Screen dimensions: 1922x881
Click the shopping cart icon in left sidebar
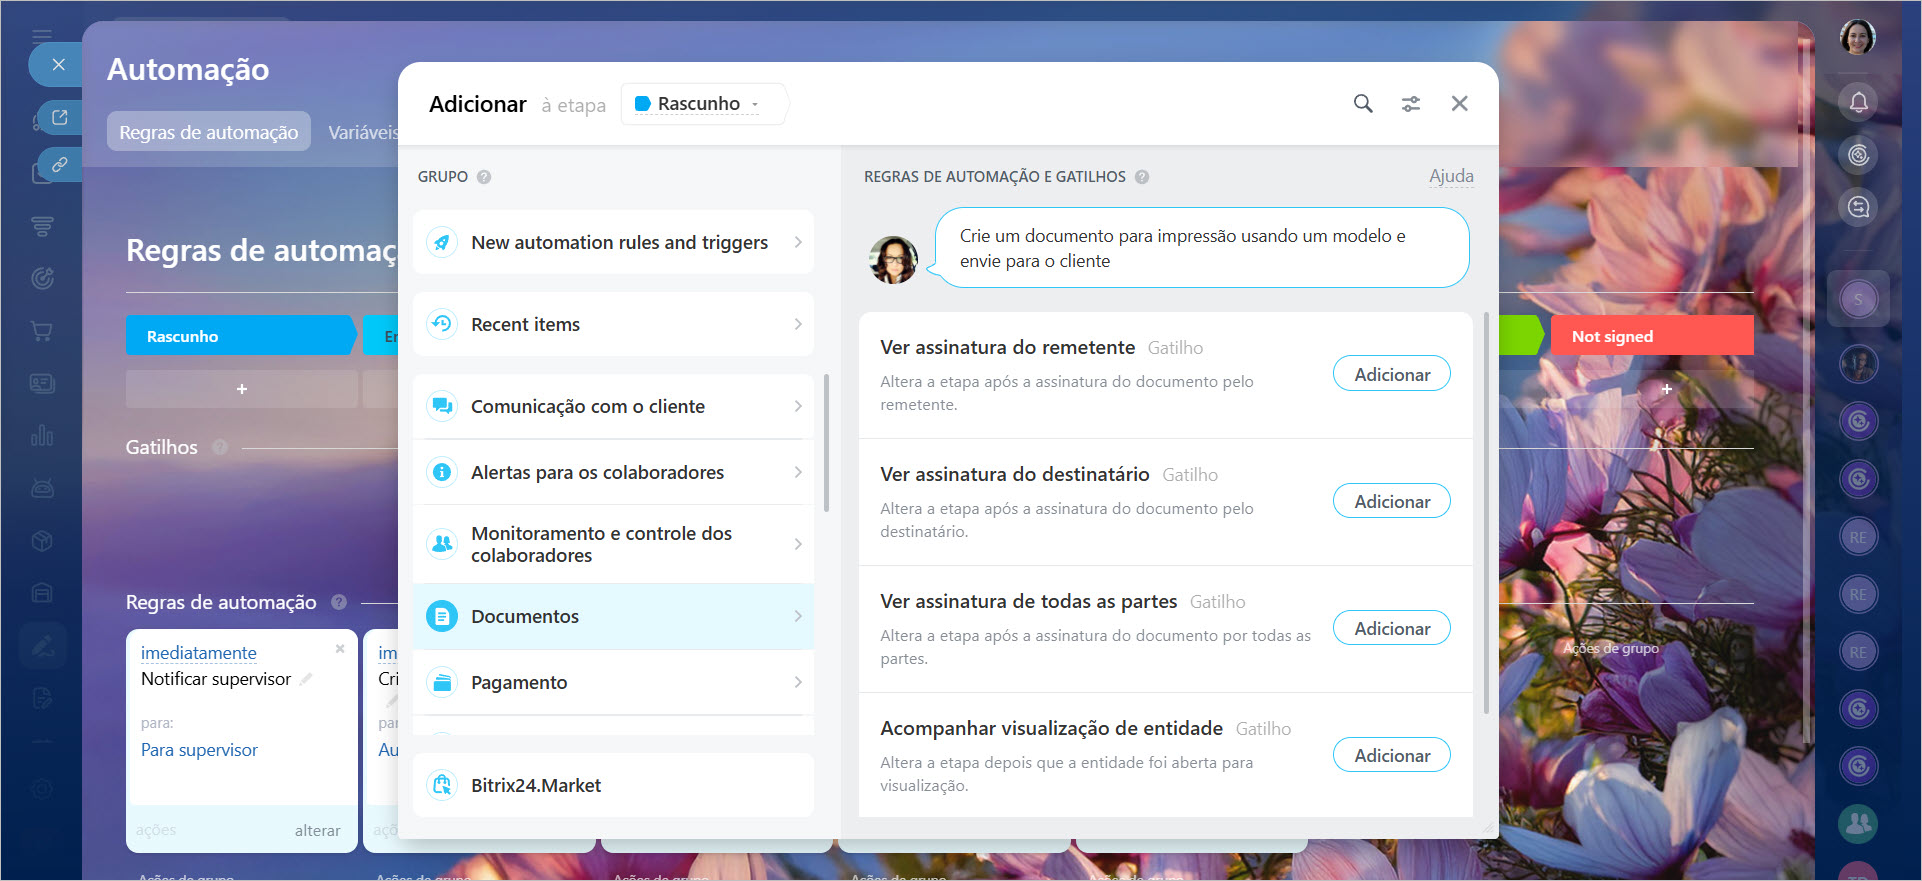point(42,331)
